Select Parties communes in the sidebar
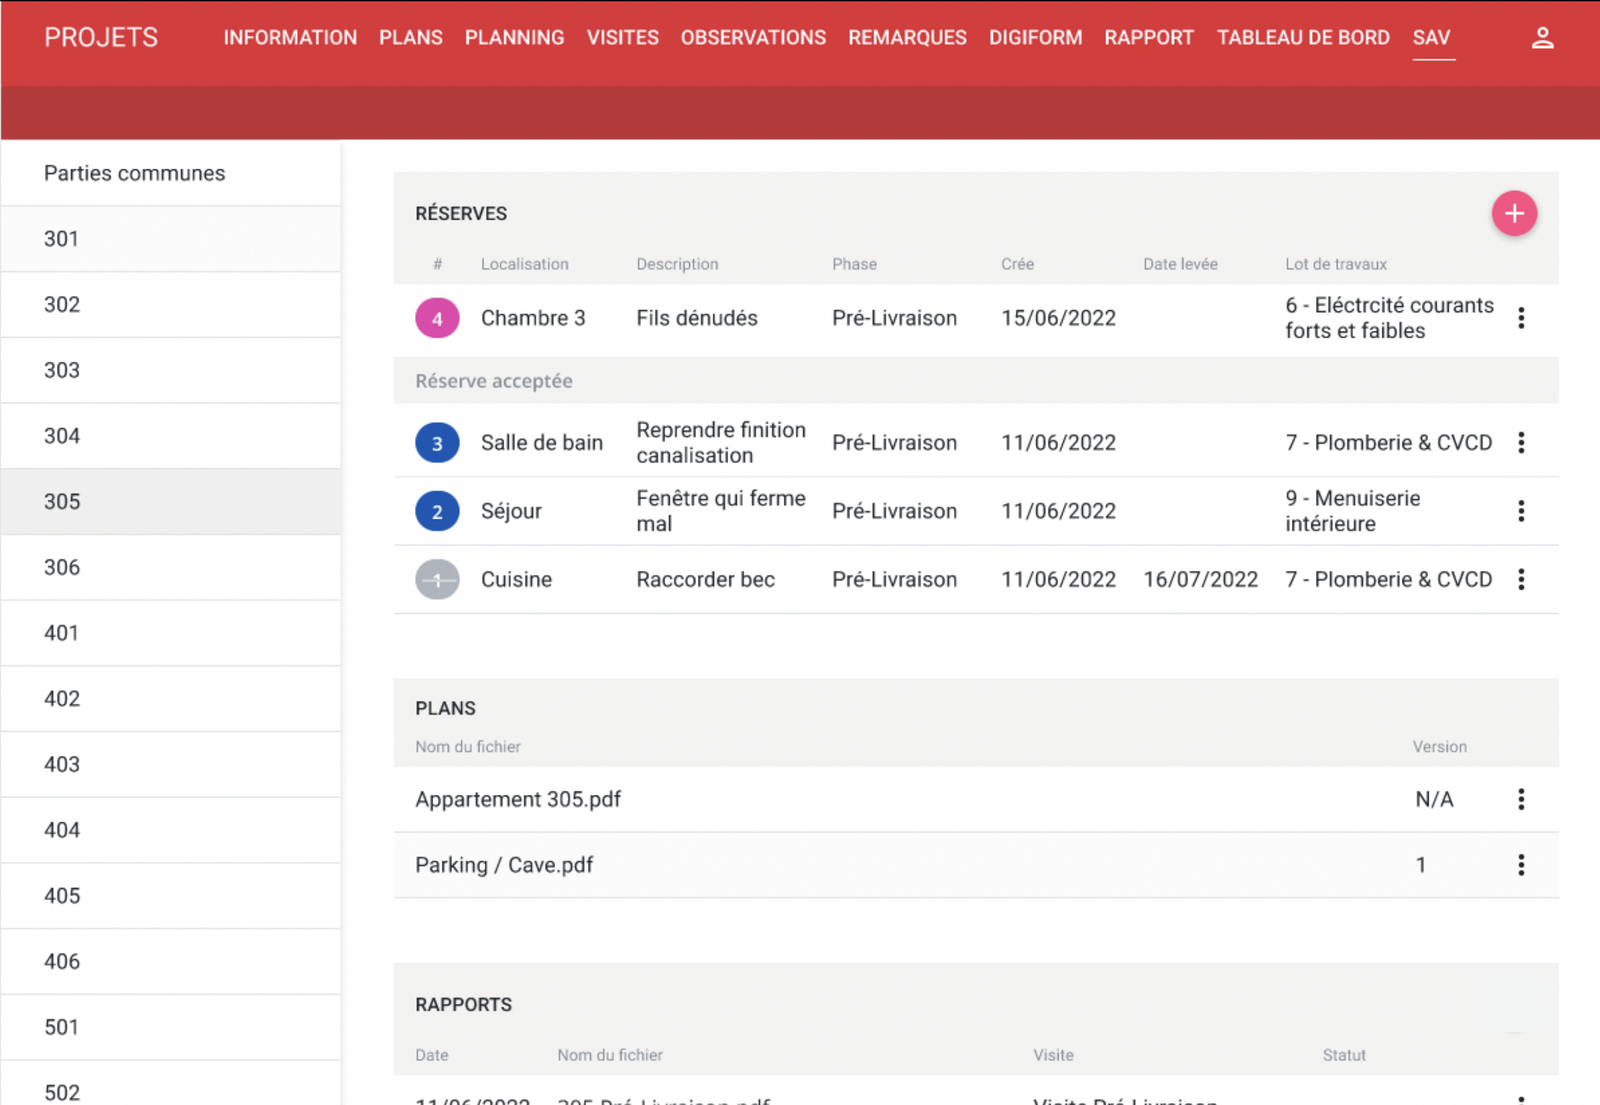This screenshot has height=1105, width=1600. 171,173
